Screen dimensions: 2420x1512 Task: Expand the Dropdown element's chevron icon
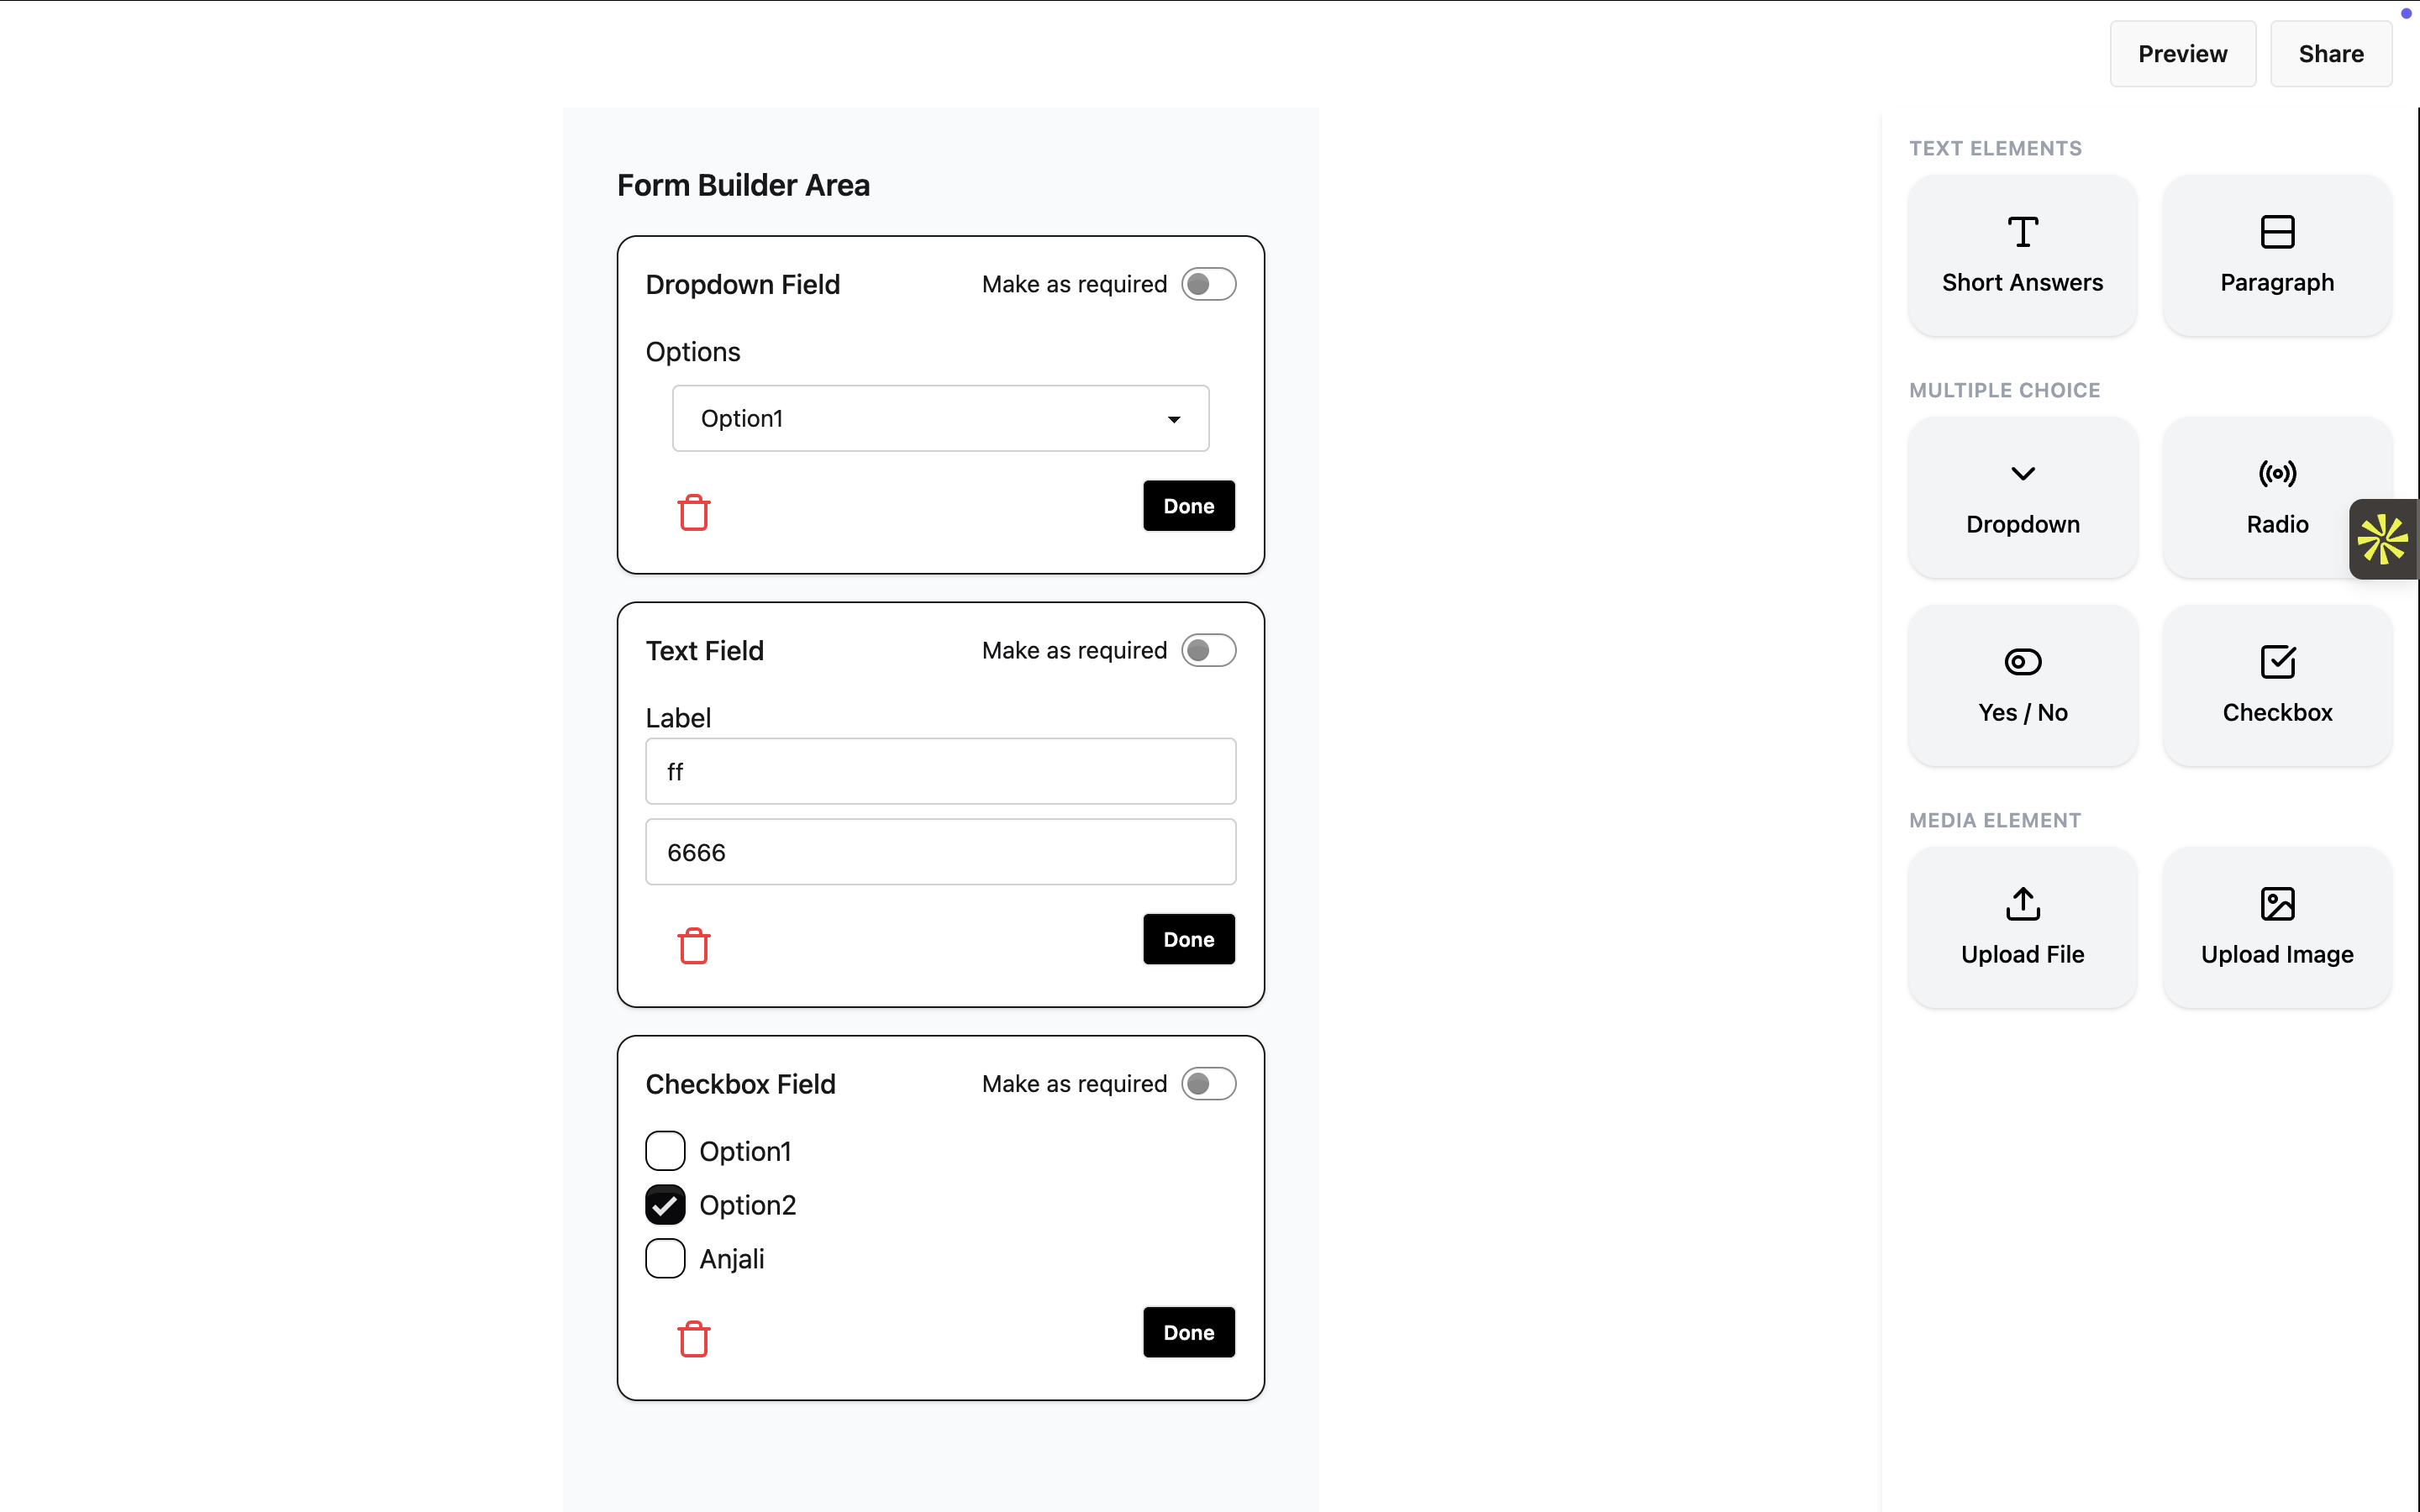(x=2022, y=474)
